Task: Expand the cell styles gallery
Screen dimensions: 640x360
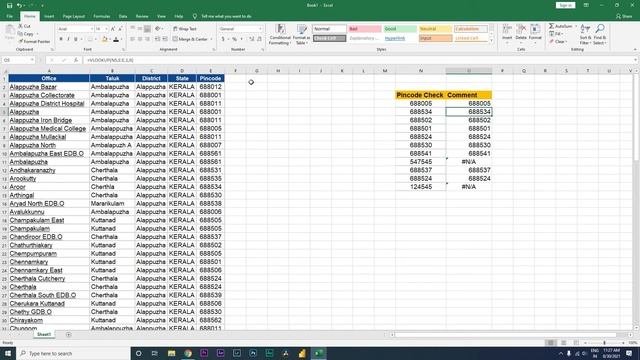Action: 491,41
